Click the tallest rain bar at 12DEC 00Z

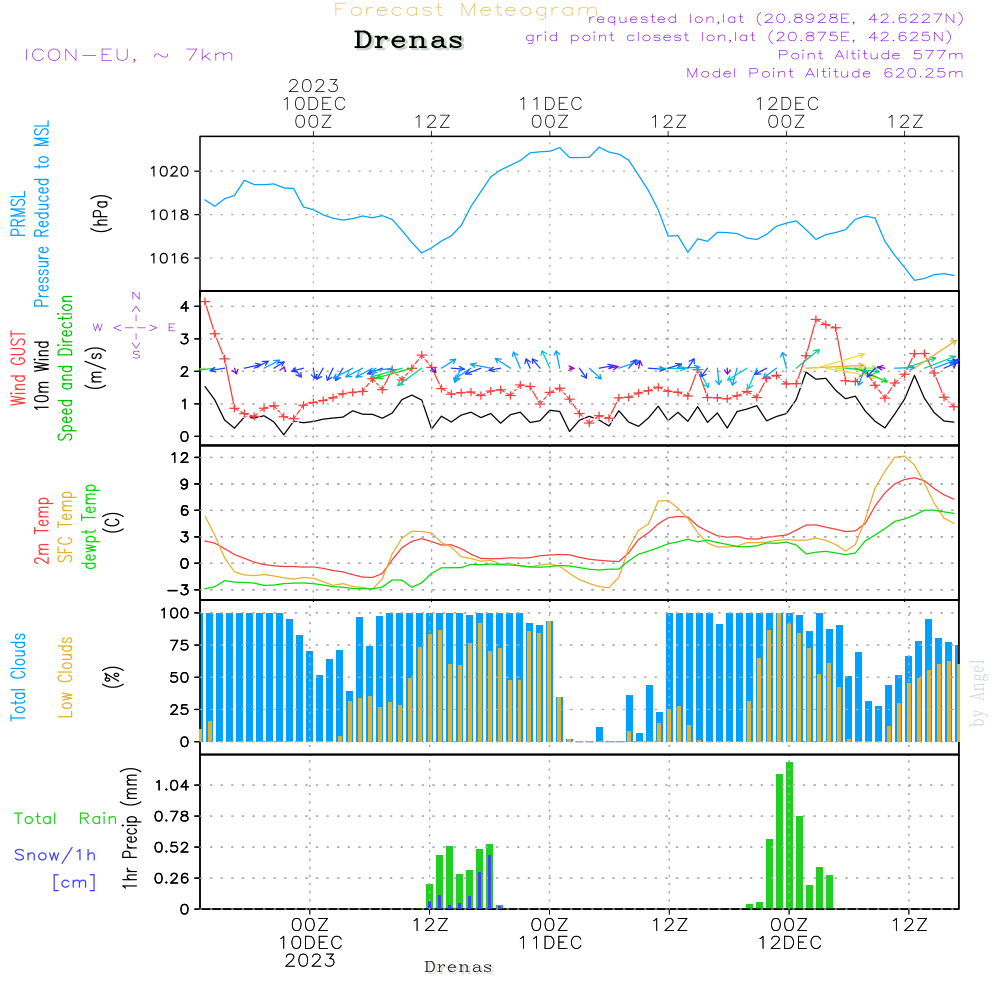[790, 835]
